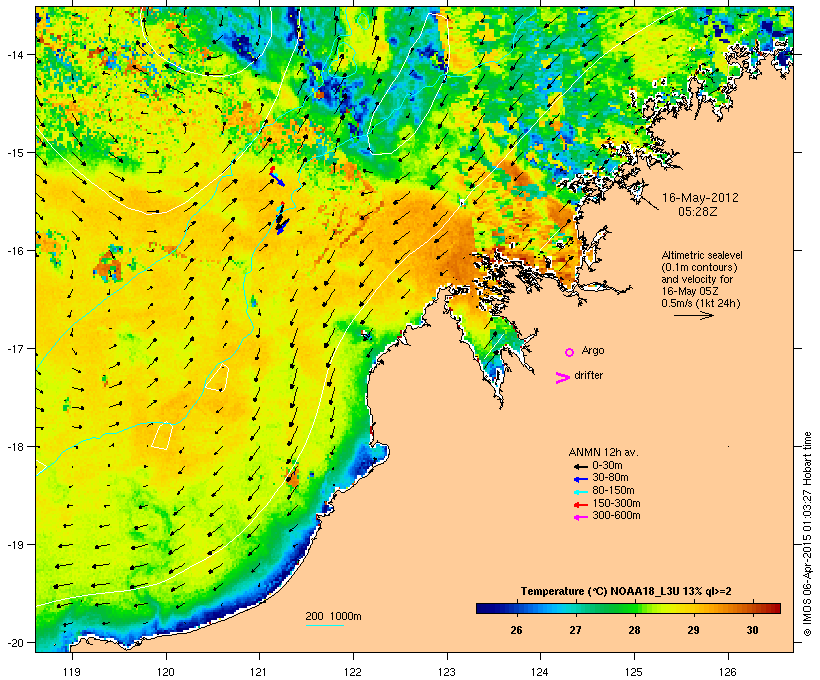Click latitude axis label -16
The height and width of the screenshot is (680, 820).
14,251
